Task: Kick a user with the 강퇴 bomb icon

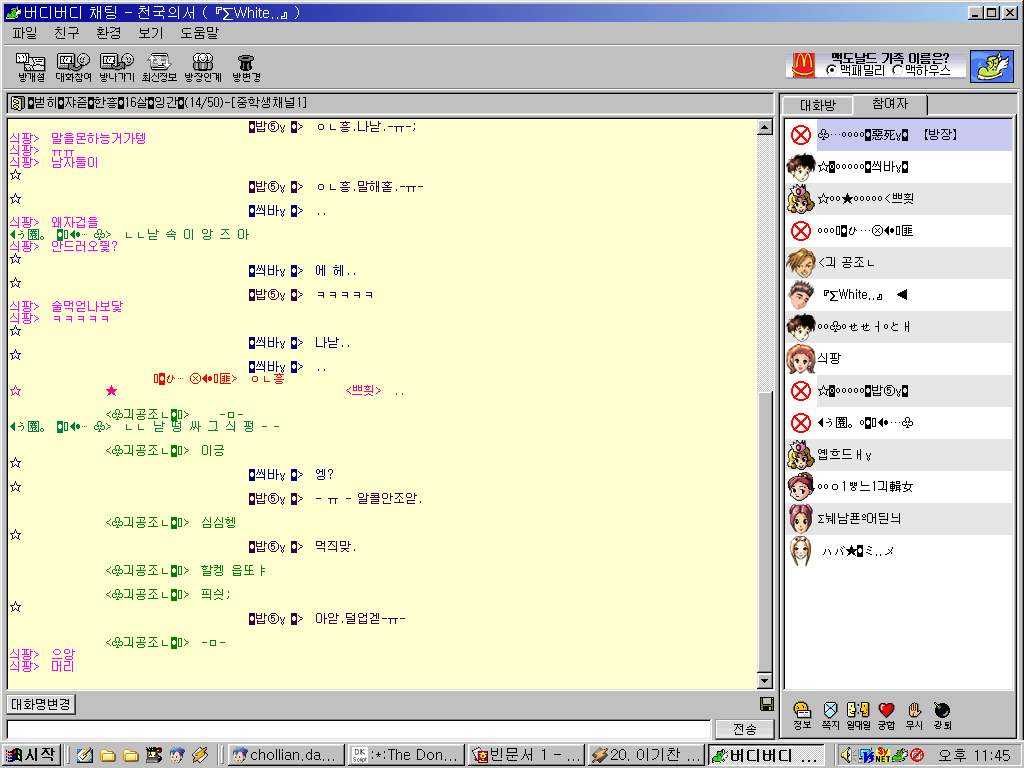Action: click(x=942, y=715)
